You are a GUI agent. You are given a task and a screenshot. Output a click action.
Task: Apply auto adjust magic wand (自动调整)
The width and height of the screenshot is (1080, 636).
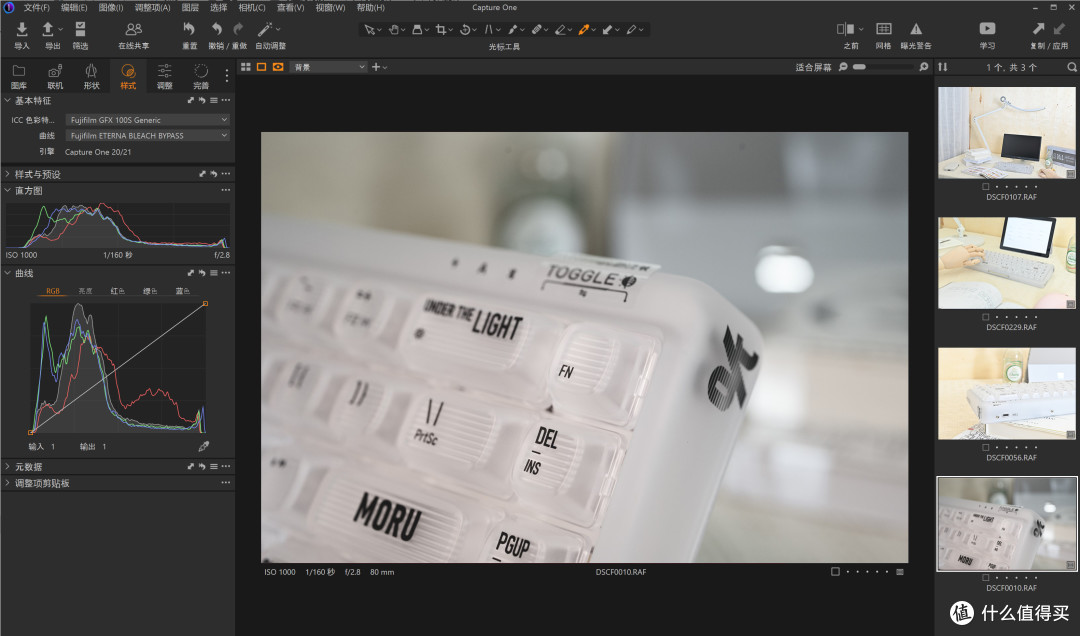click(264, 29)
